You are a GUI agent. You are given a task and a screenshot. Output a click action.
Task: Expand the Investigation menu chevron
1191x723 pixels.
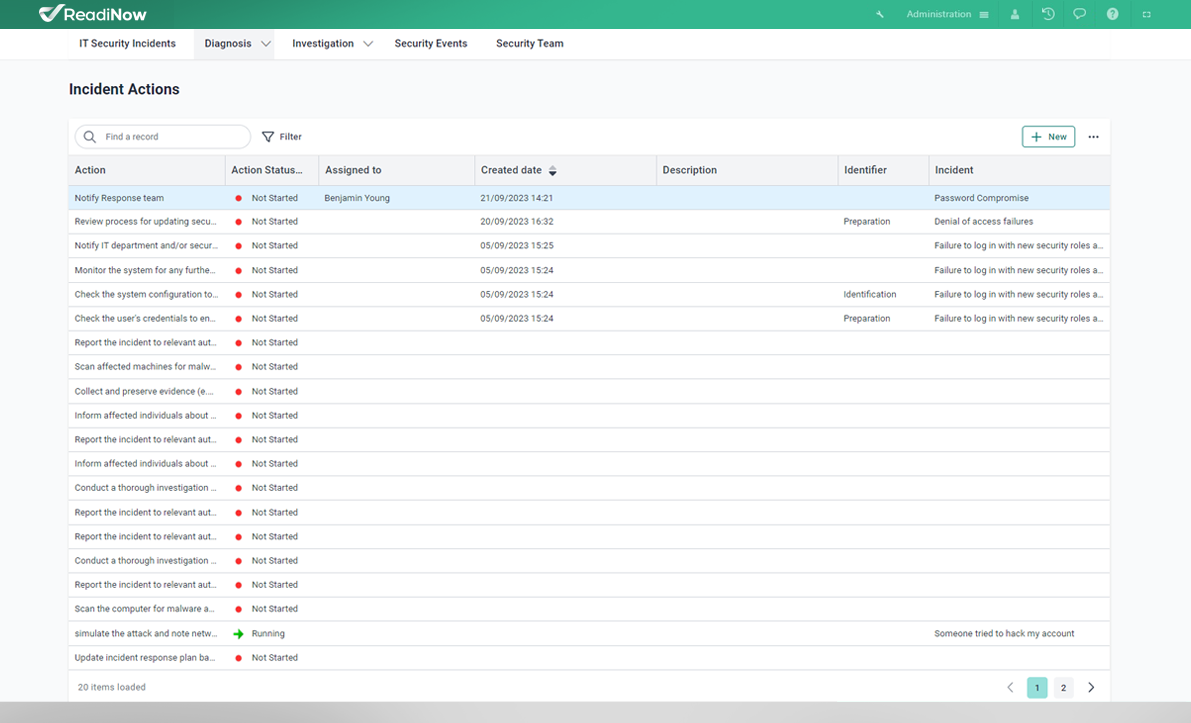(x=368, y=44)
